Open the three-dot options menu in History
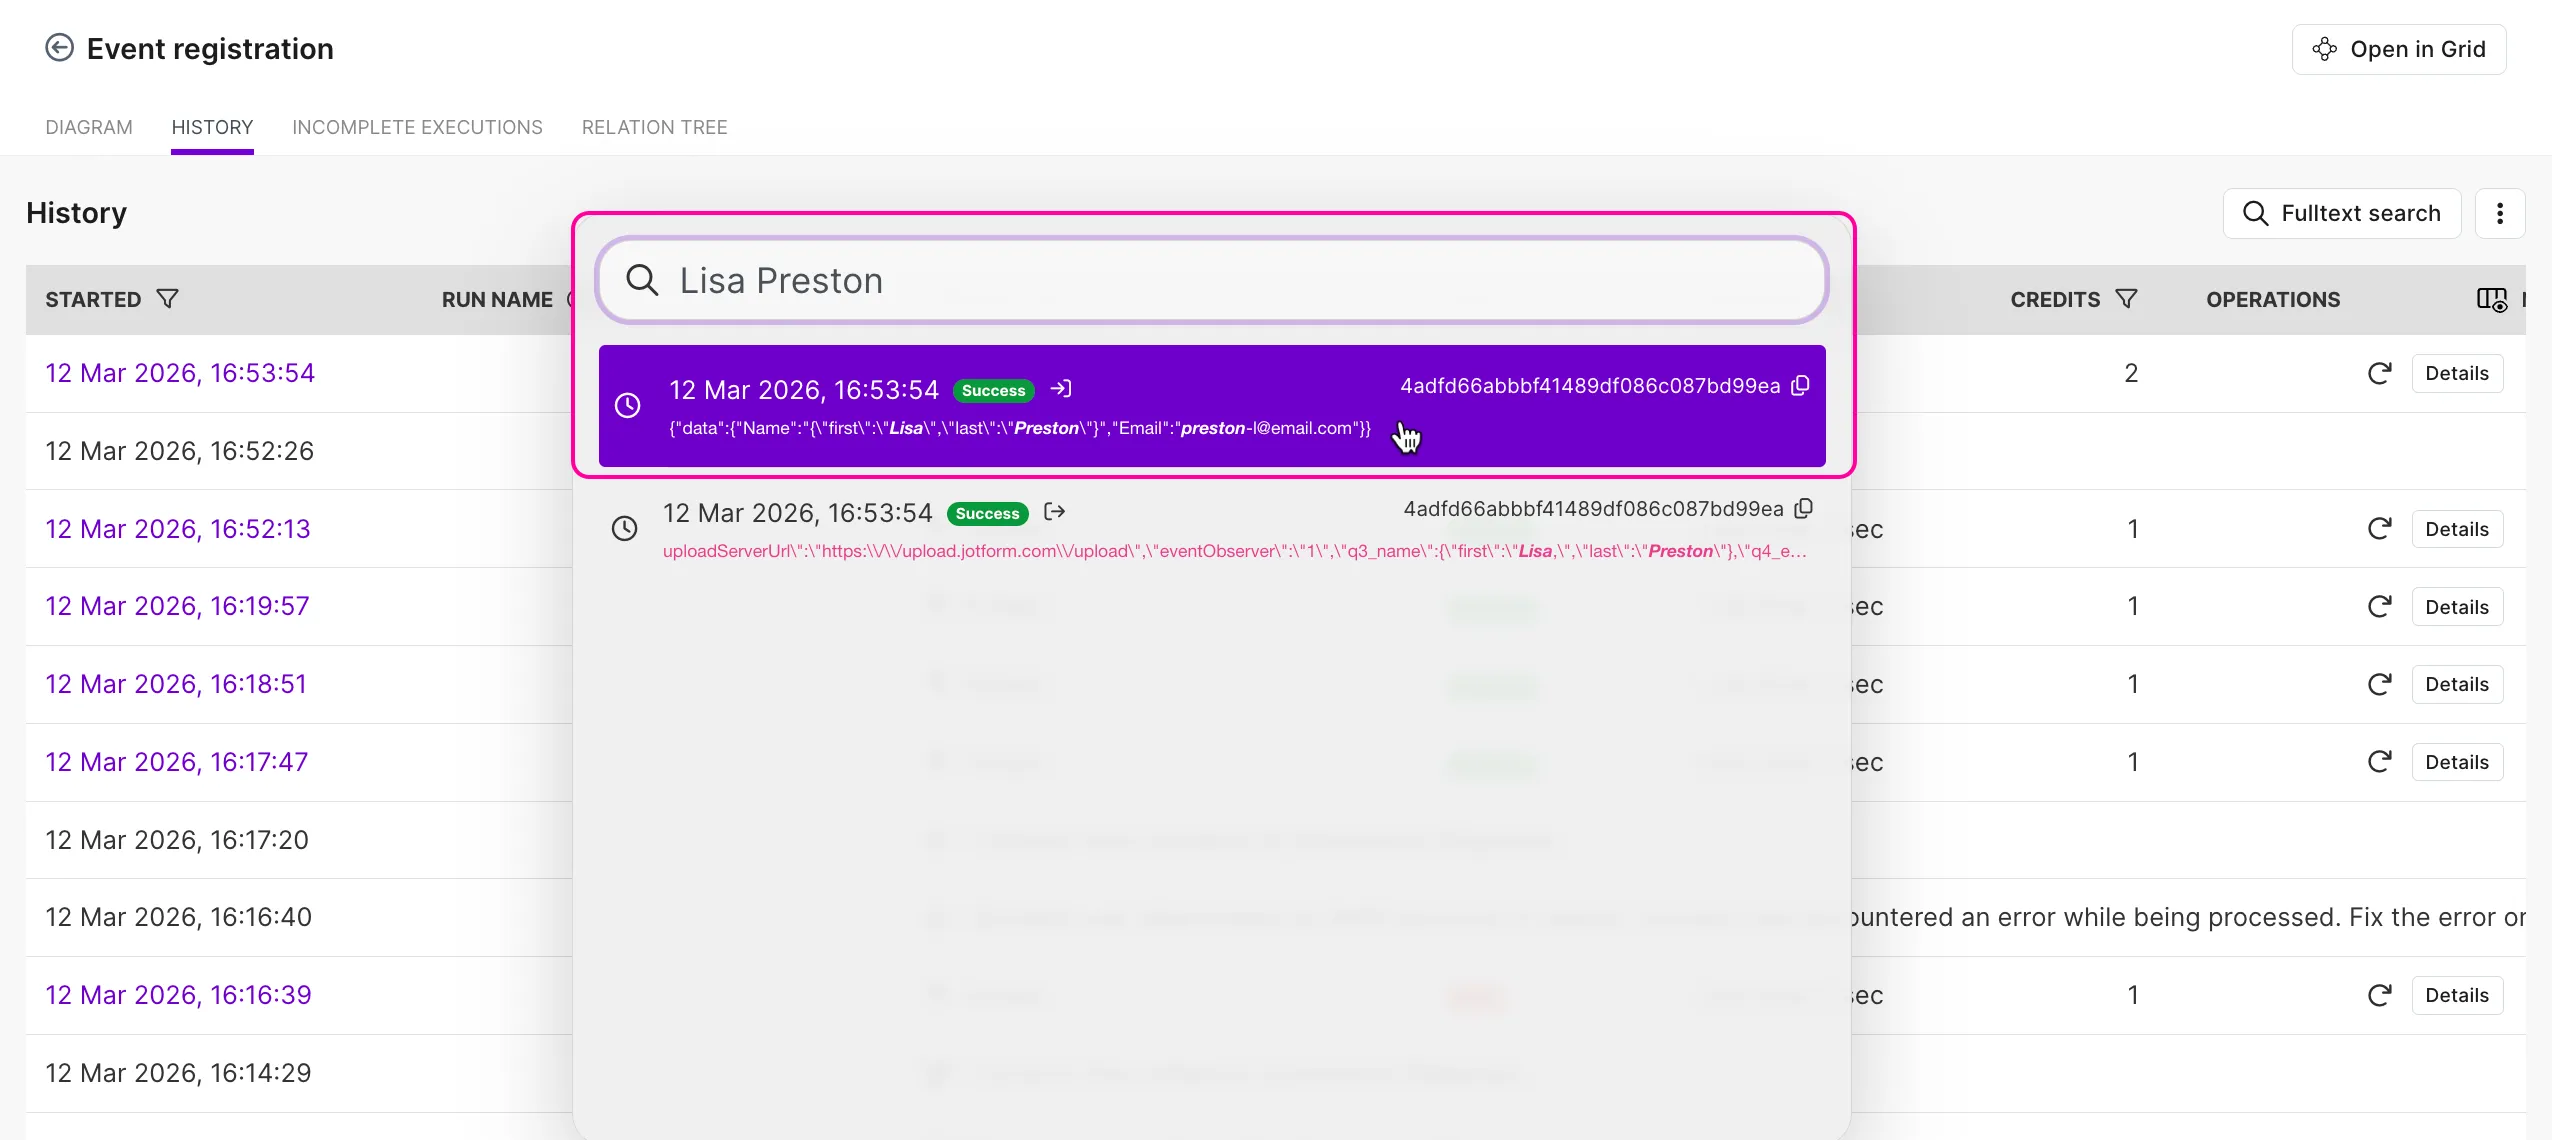 [2500, 213]
